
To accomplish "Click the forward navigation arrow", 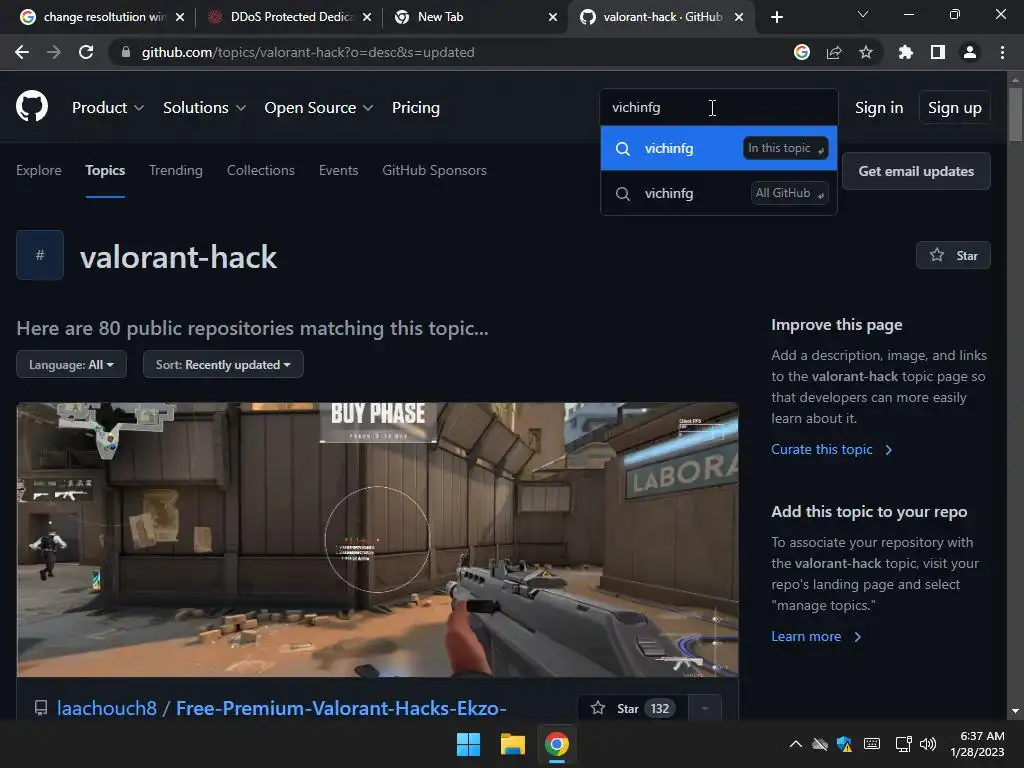I will click(x=54, y=52).
